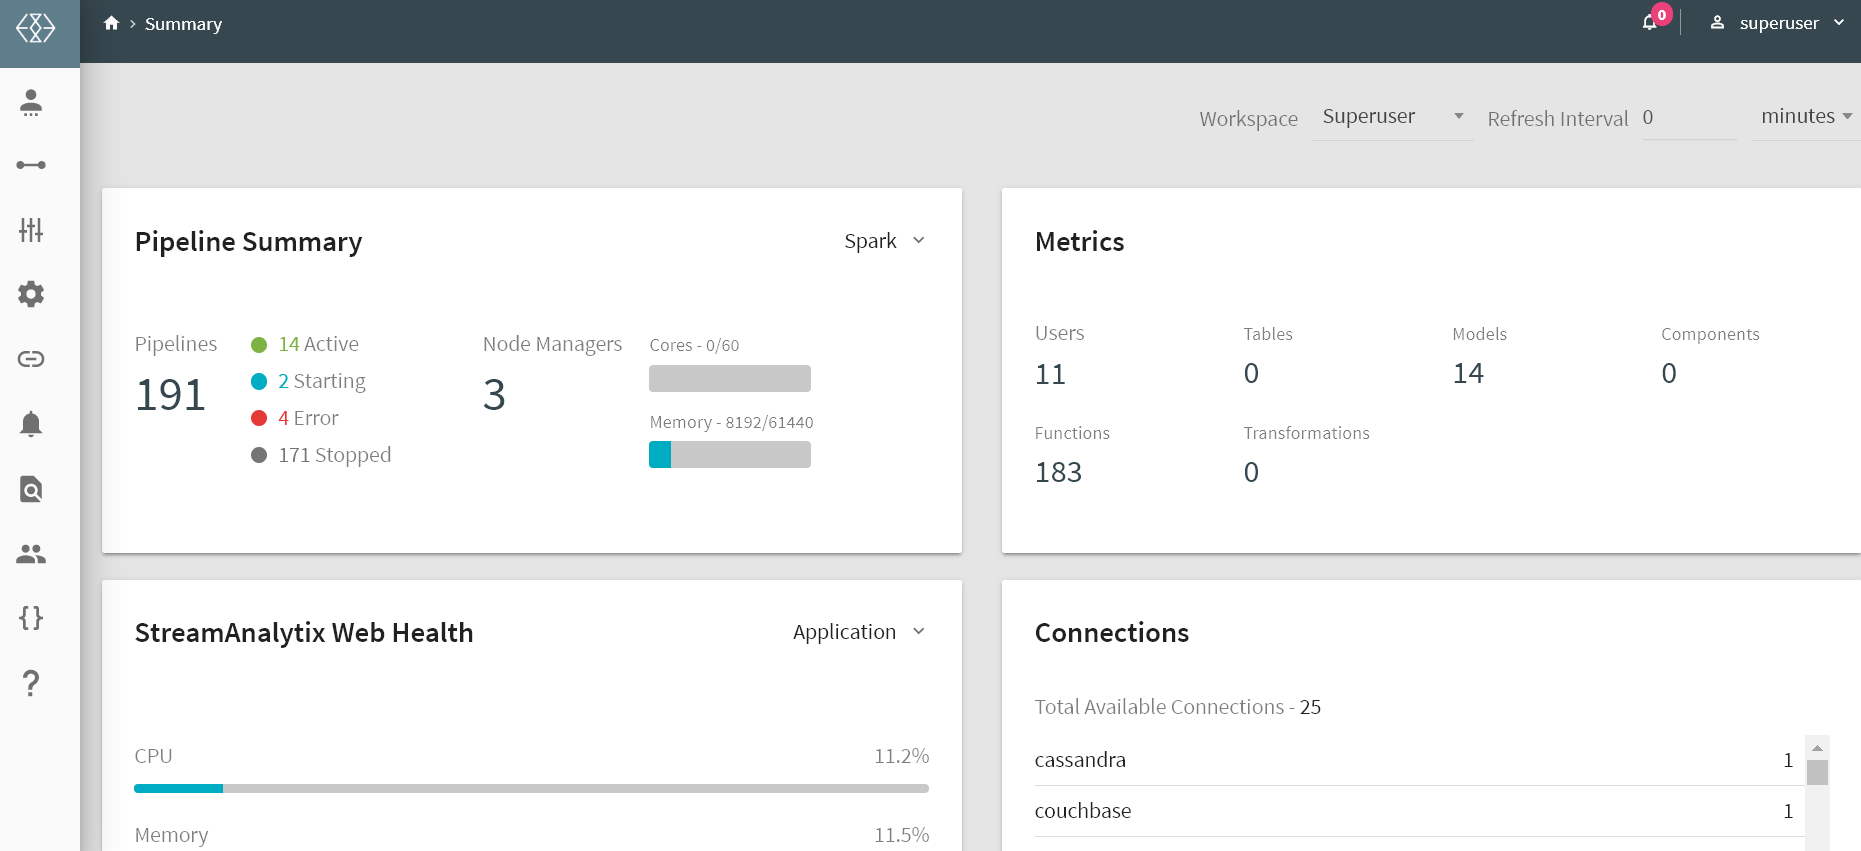Click the Refresh Interval input field
This screenshot has width=1861, height=851.
click(1688, 118)
